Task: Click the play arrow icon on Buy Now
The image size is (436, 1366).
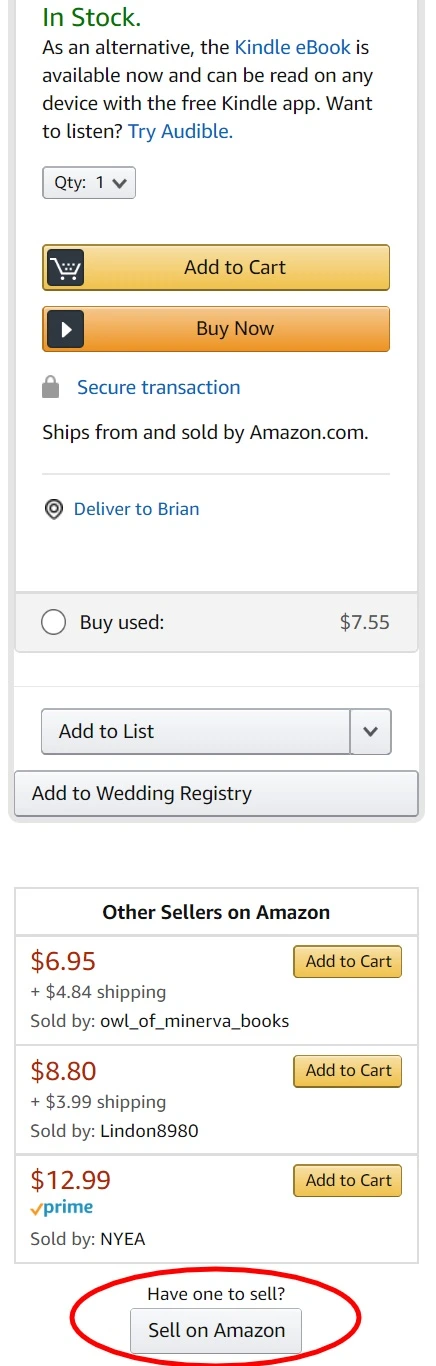Action: pyautogui.click(x=66, y=329)
